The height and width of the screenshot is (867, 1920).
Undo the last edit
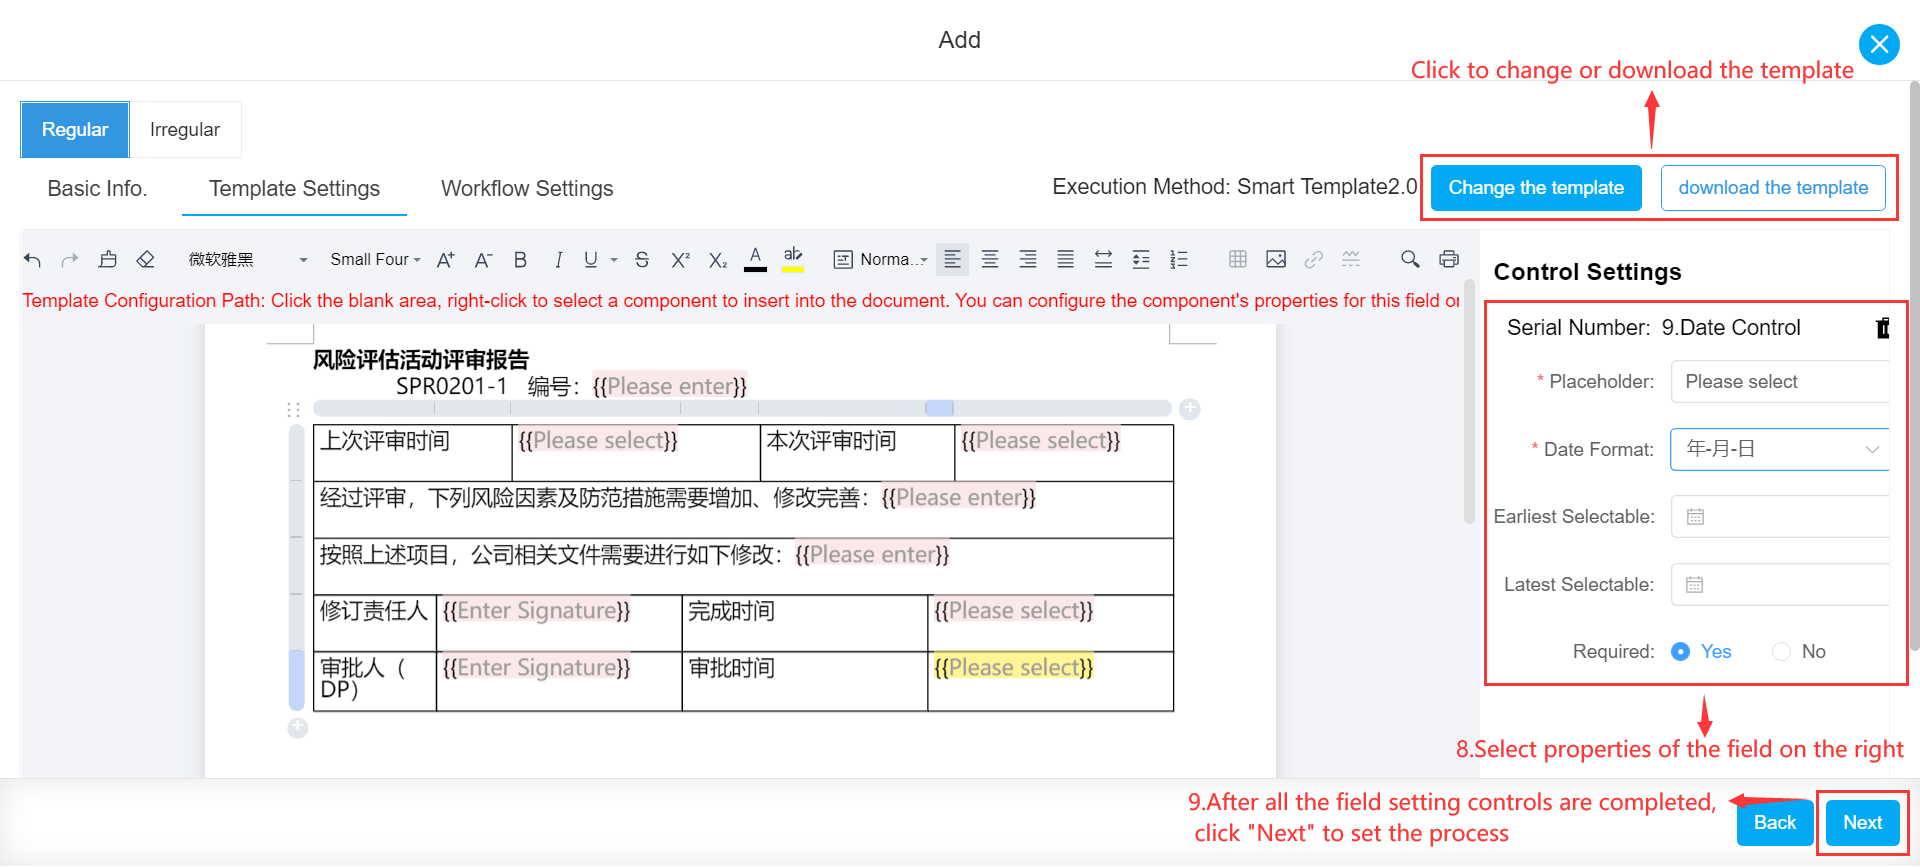pyautogui.click(x=32, y=260)
